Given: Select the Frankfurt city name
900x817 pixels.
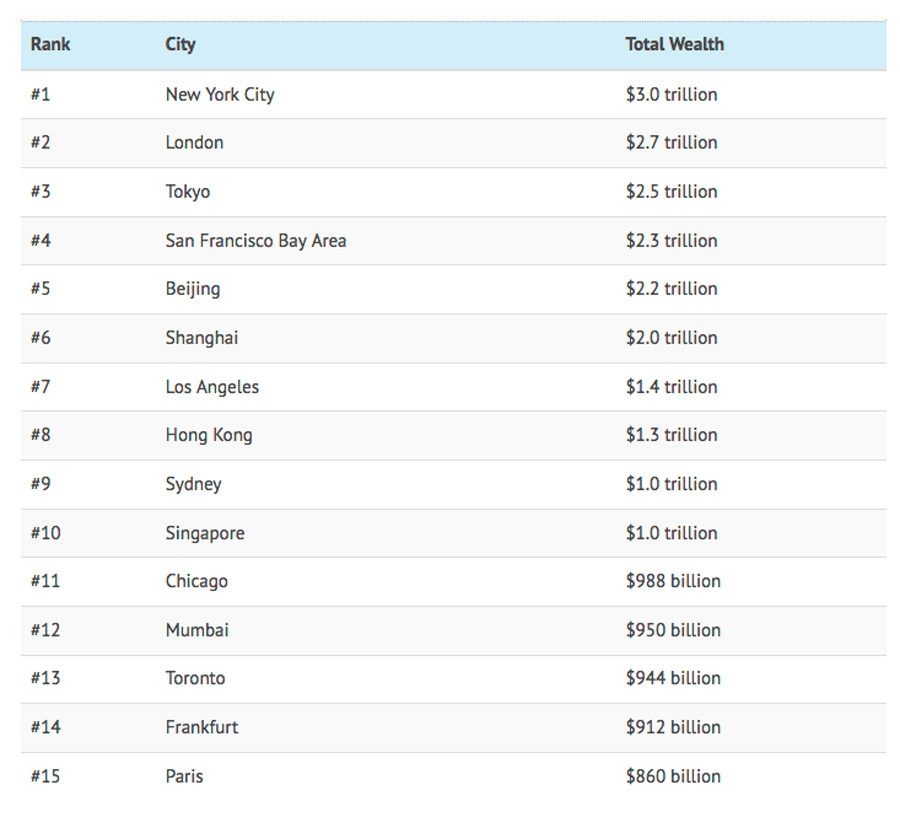Looking at the screenshot, I should pos(201,727).
